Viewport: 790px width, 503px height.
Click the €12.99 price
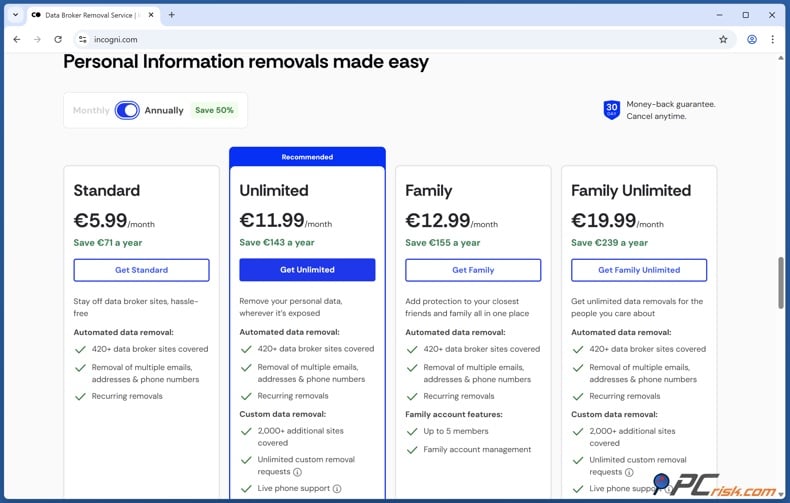(437, 221)
